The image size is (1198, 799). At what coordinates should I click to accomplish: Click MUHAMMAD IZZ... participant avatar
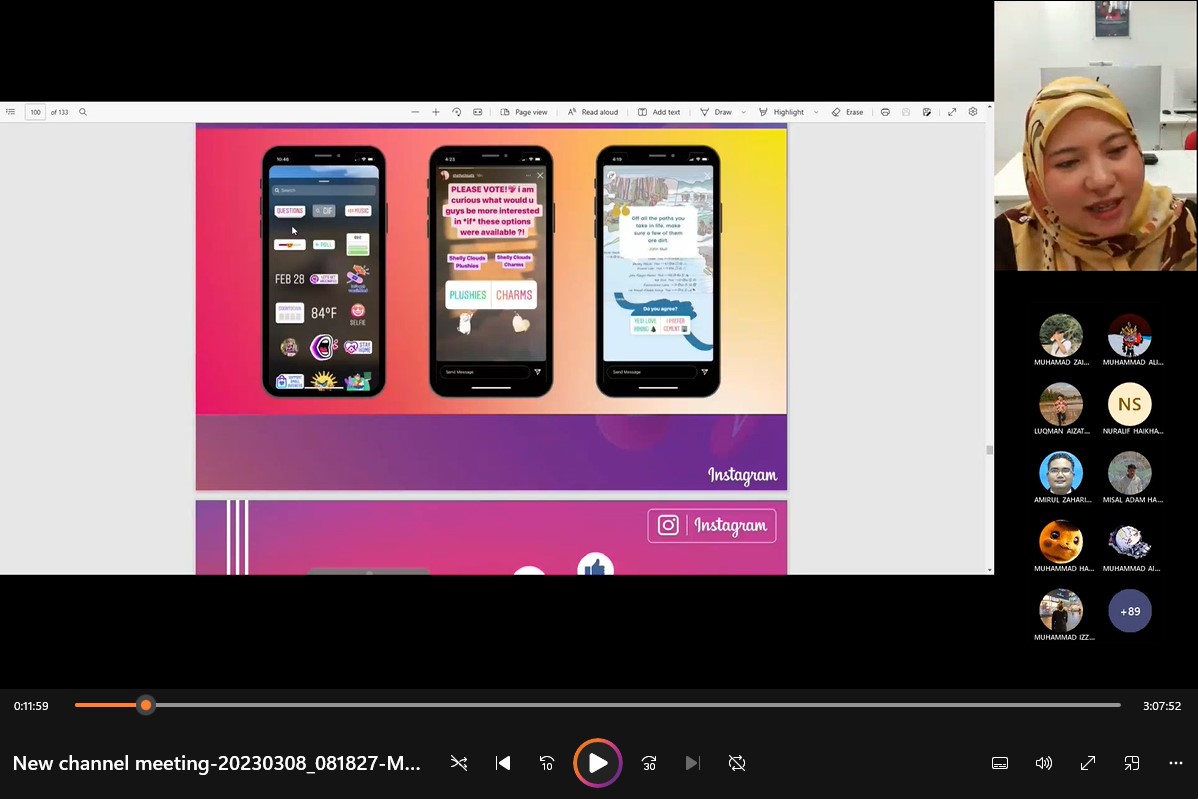(x=1061, y=610)
